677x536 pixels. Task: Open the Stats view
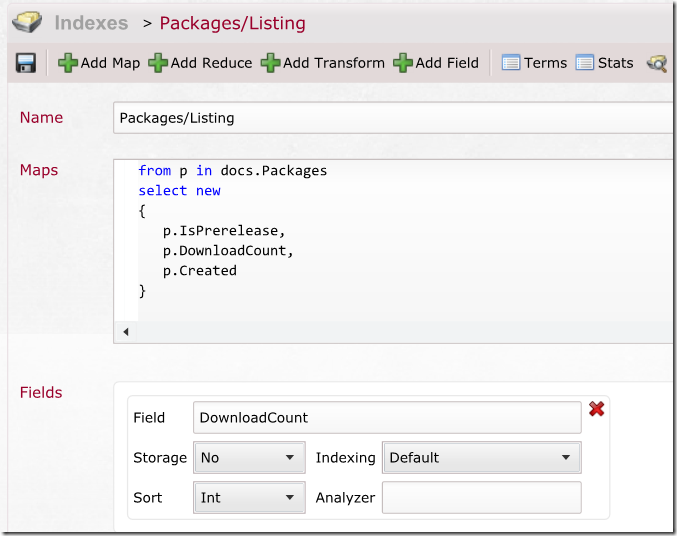[604, 63]
